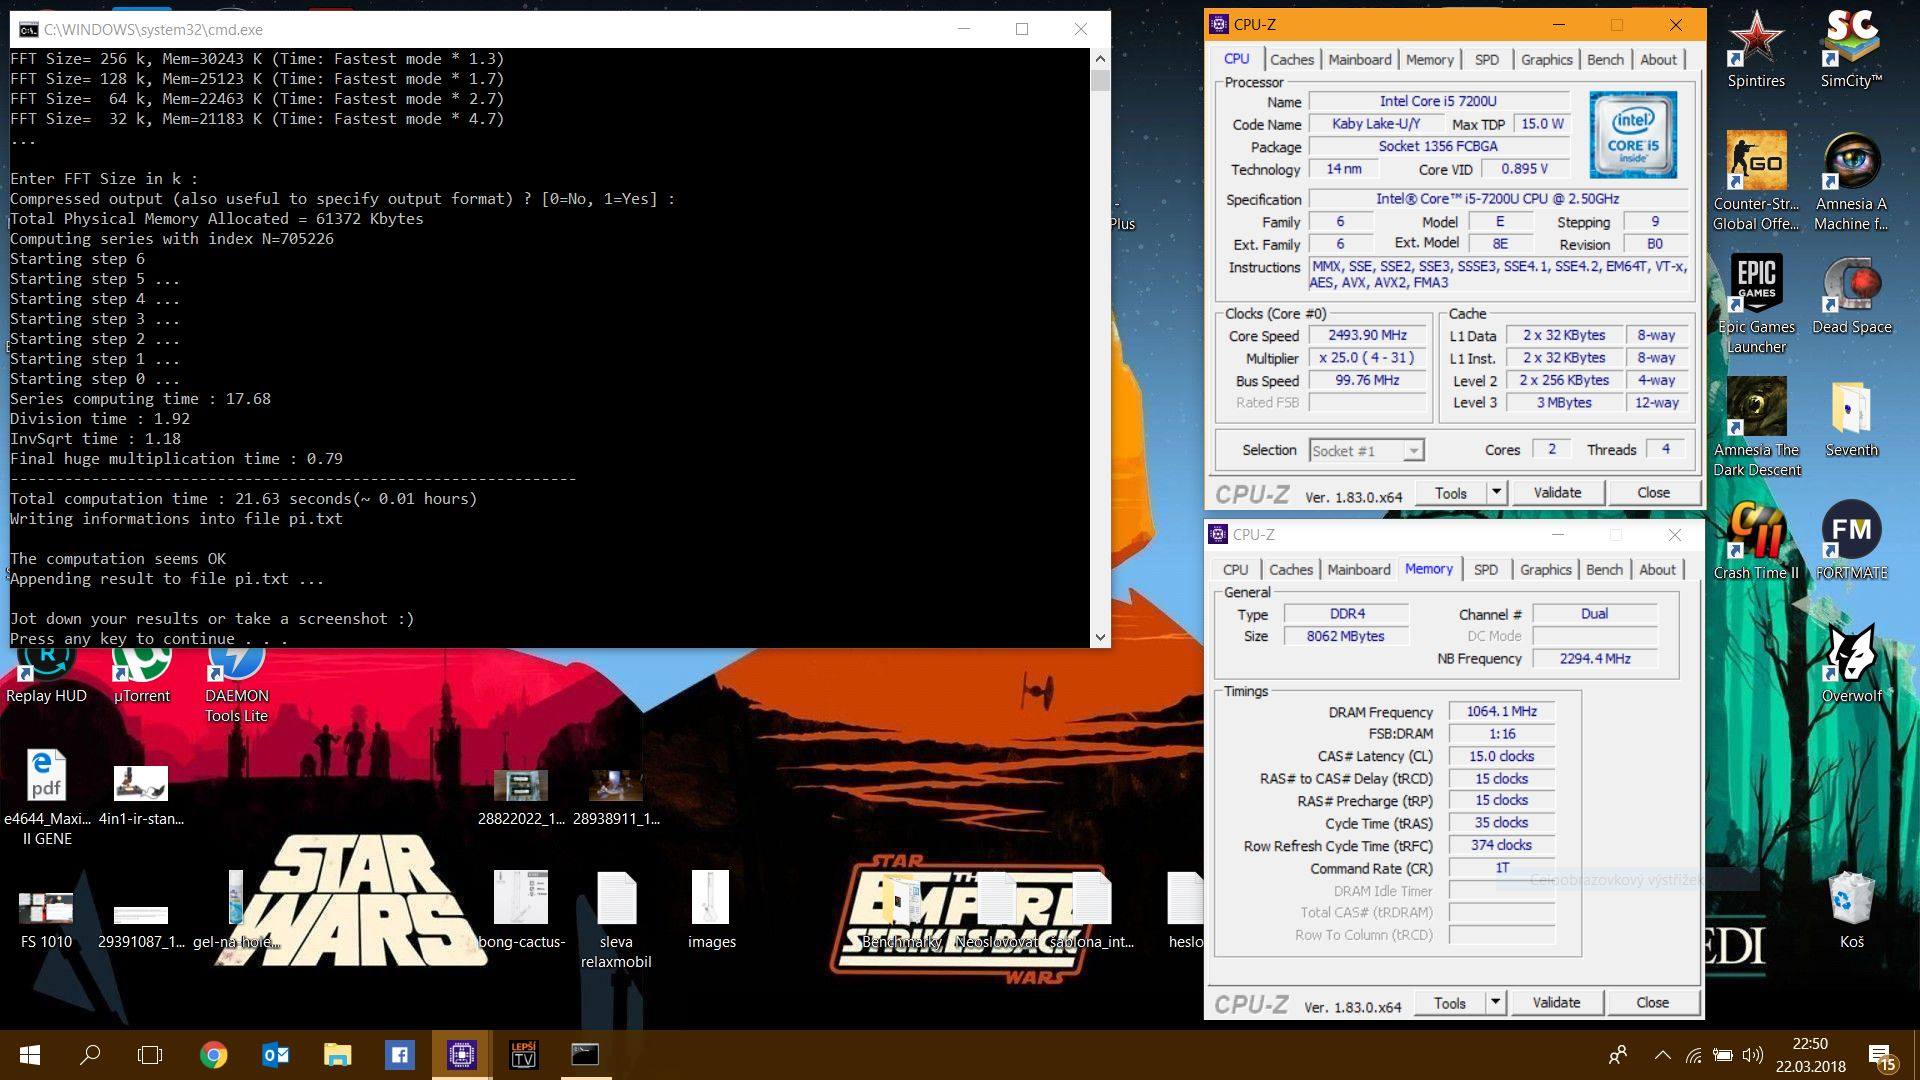Open the notification center icon
This screenshot has width=1920, height=1080.
click(x=1882, y=1055)
